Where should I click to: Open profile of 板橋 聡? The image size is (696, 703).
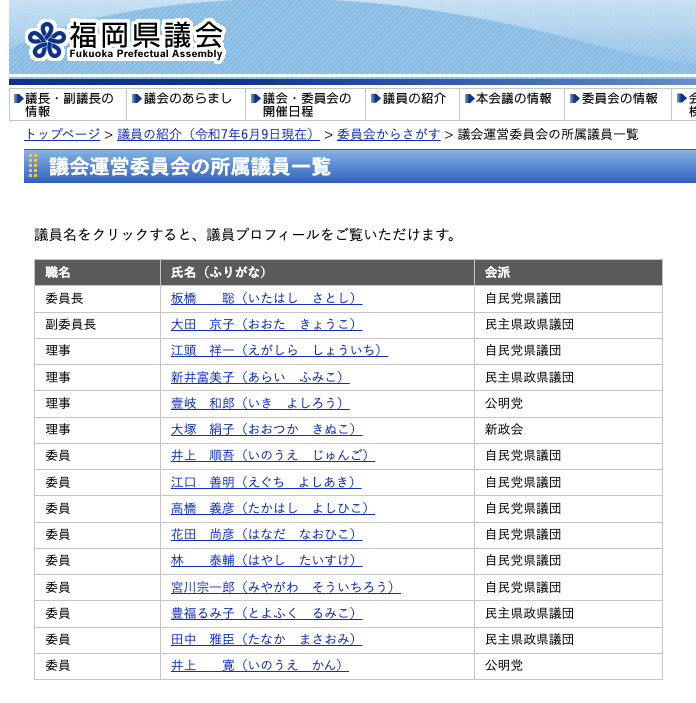click(x=266, y=298)
